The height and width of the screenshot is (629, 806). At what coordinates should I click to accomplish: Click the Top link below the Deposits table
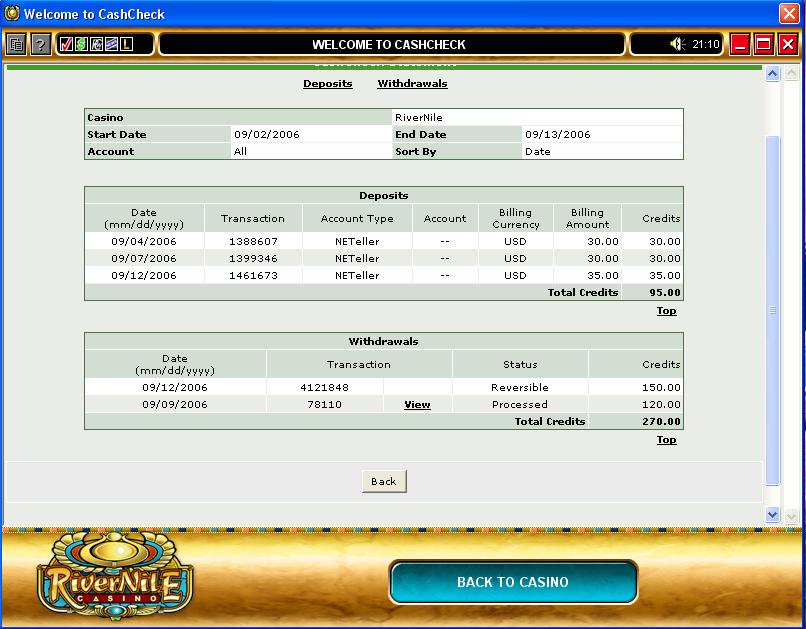coord(666,311)
